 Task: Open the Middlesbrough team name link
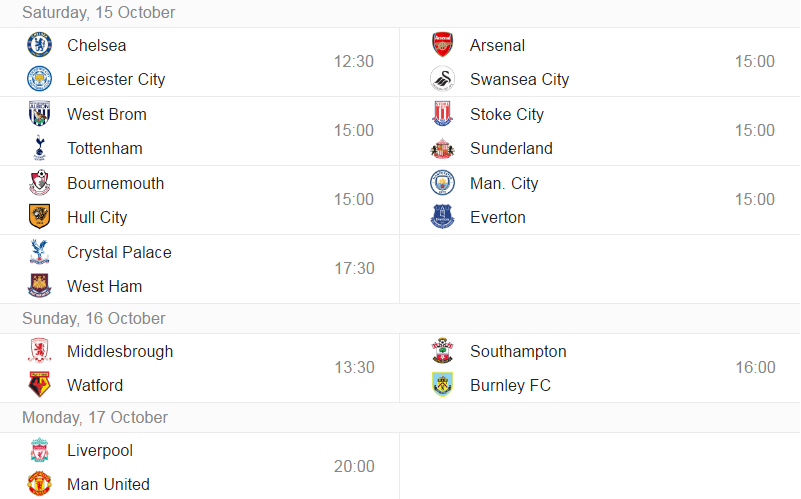tap(120, 351)
